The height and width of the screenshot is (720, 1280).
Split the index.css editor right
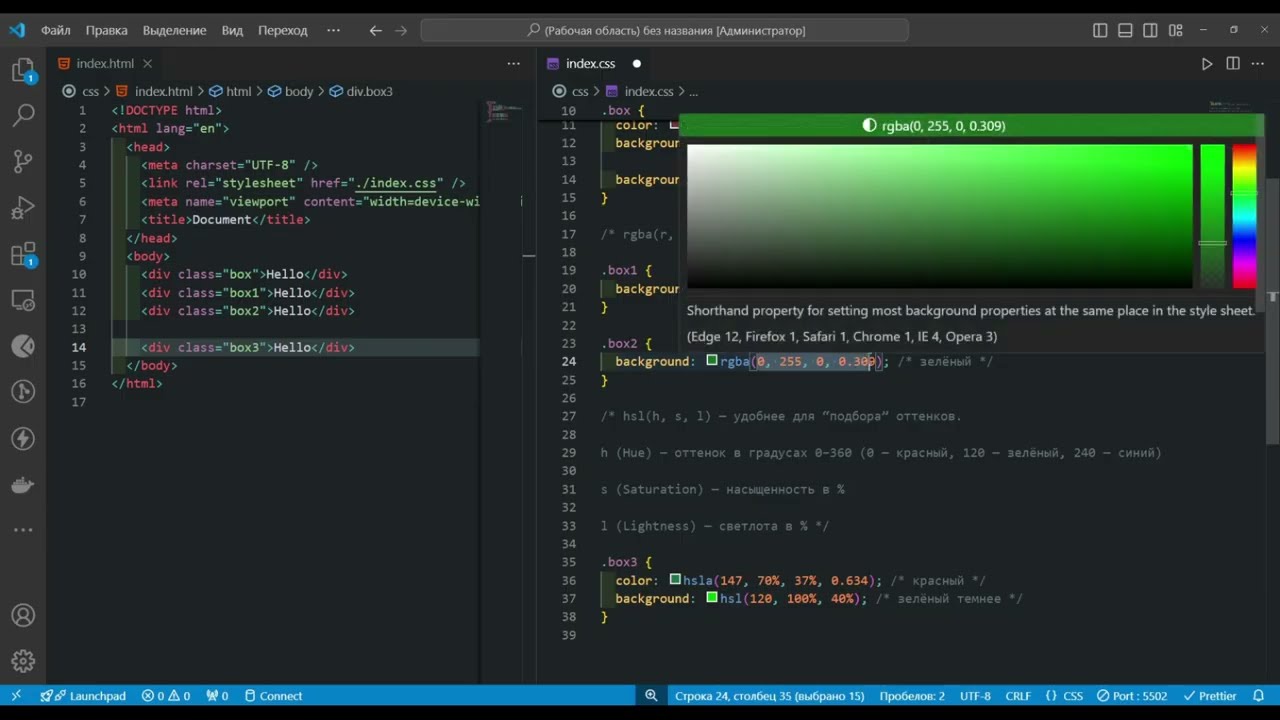(x=1233, y=64)
